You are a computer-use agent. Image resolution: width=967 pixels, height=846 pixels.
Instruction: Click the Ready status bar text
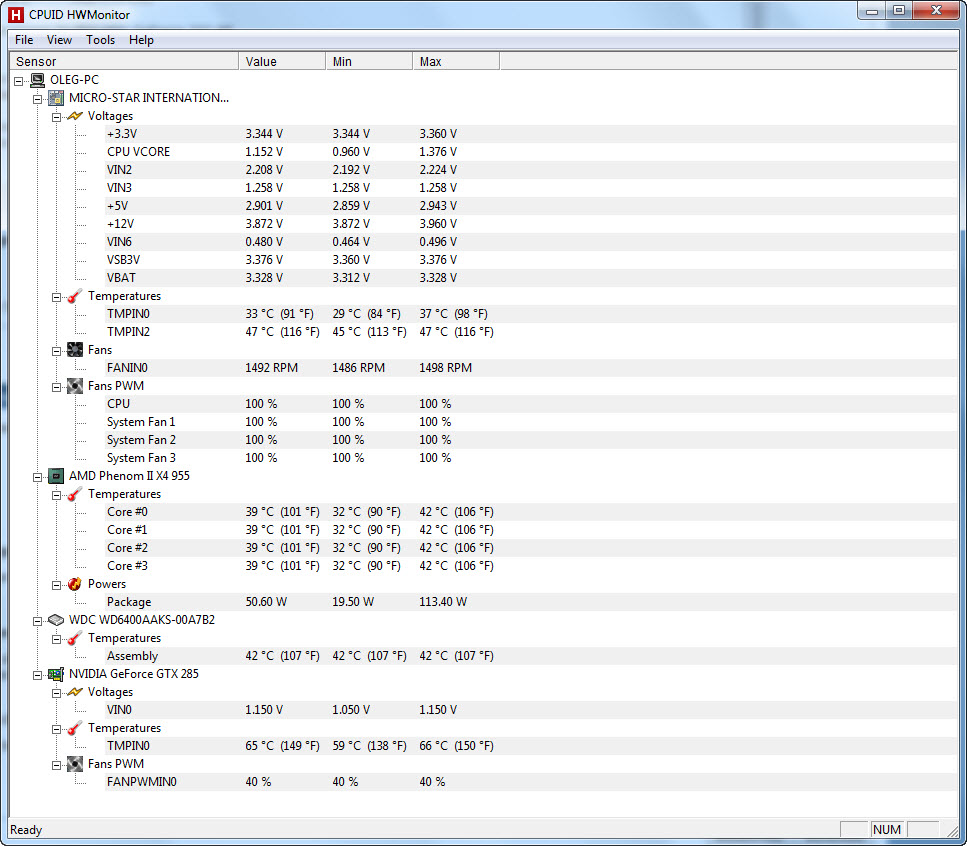(26, 830)
